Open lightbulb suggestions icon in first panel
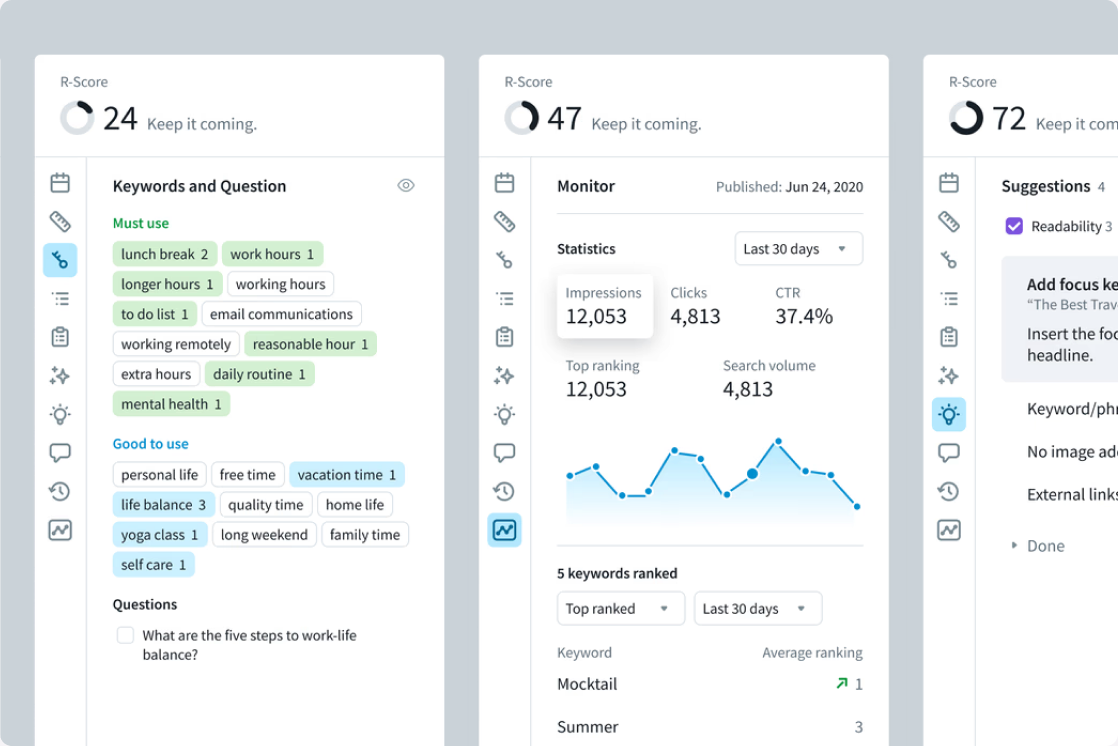Image resolution: width=1118 pixels, height=746 pixels. click(x=60, y=414)
